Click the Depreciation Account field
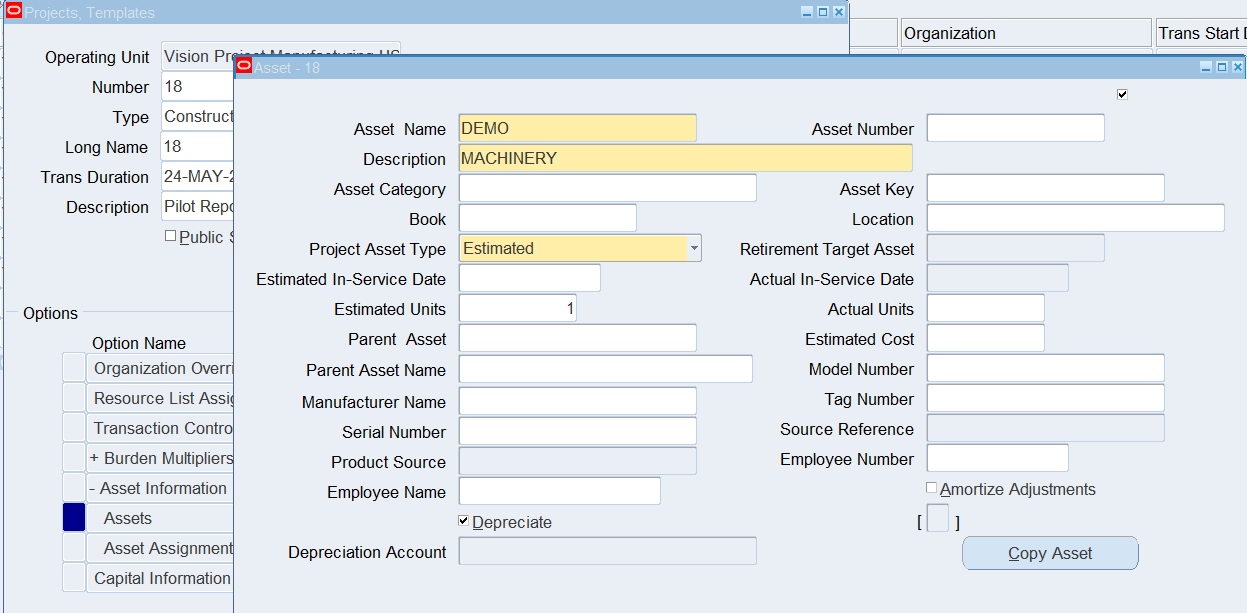The height and width of the screenshot is (613, 1247). [608, 551]
